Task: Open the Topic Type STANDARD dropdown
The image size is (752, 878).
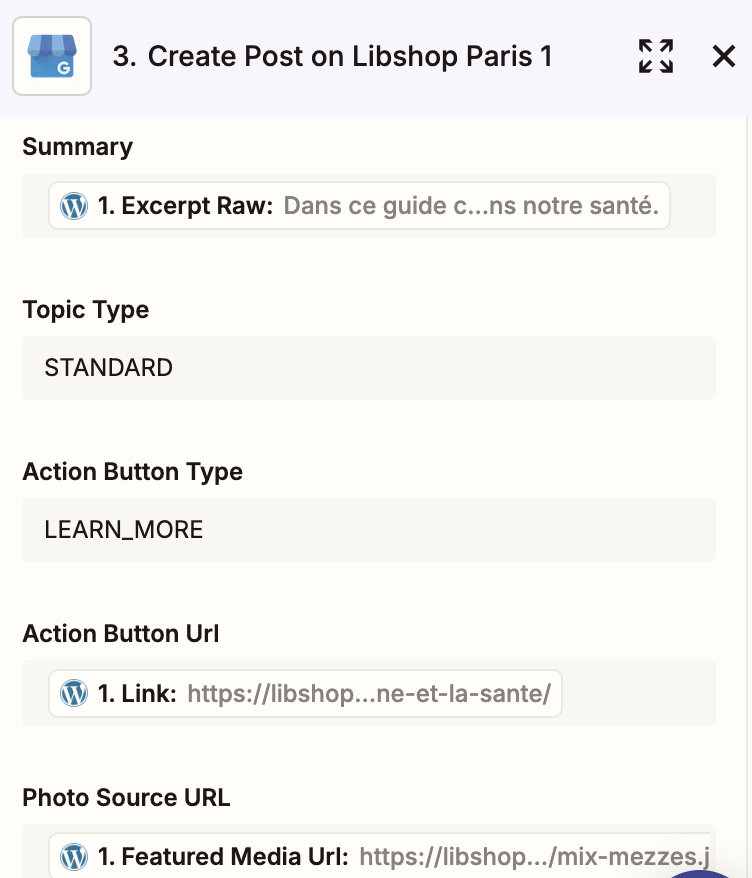Action: pyautogui.click(x=369, y=368)
